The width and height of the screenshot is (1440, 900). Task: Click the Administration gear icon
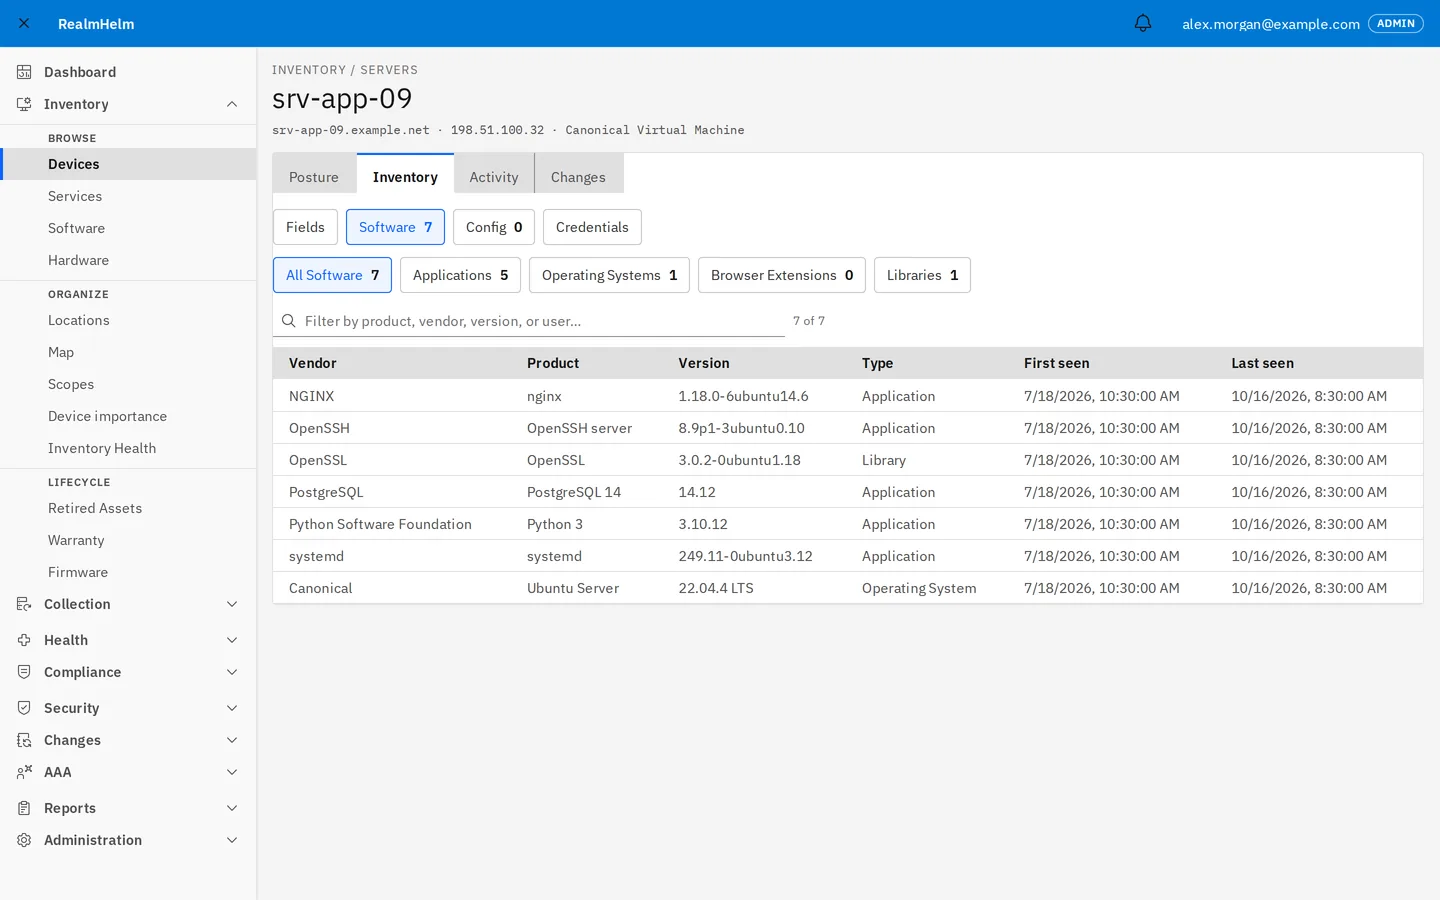click(24, 840)
